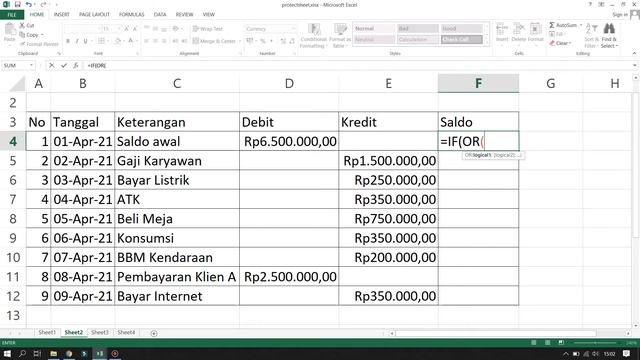
Task: Toggle Underline formatting
Action: pyautogui.click(x=85, y=41)
